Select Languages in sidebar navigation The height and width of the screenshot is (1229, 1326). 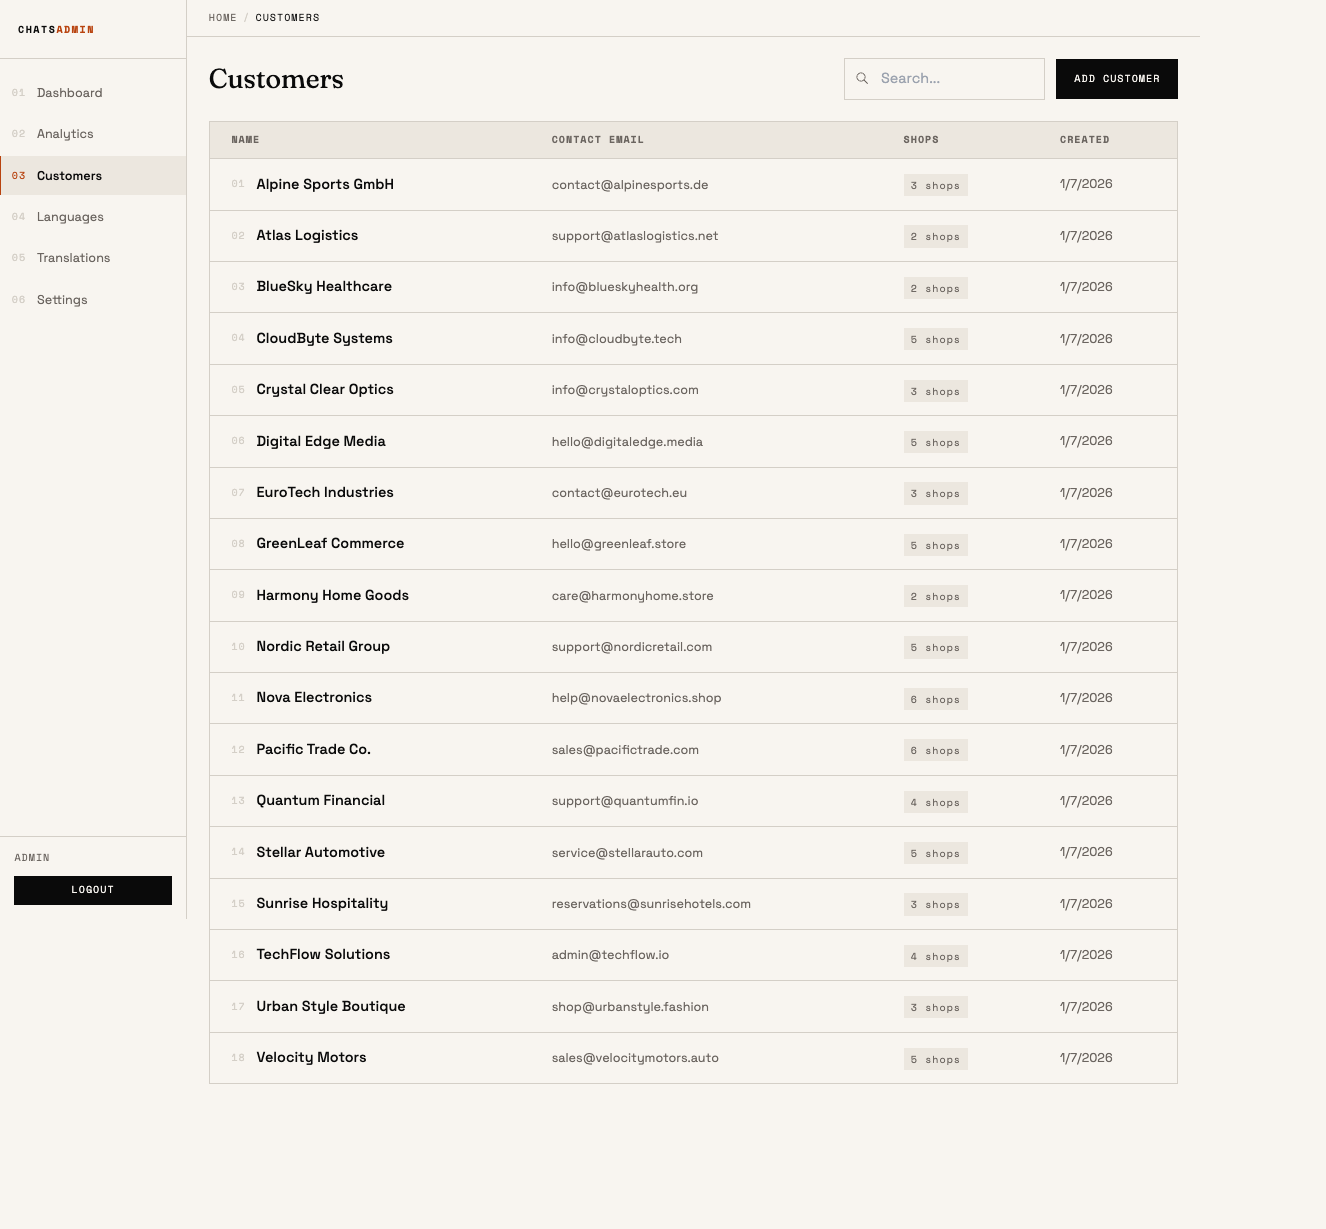point(70,217)
